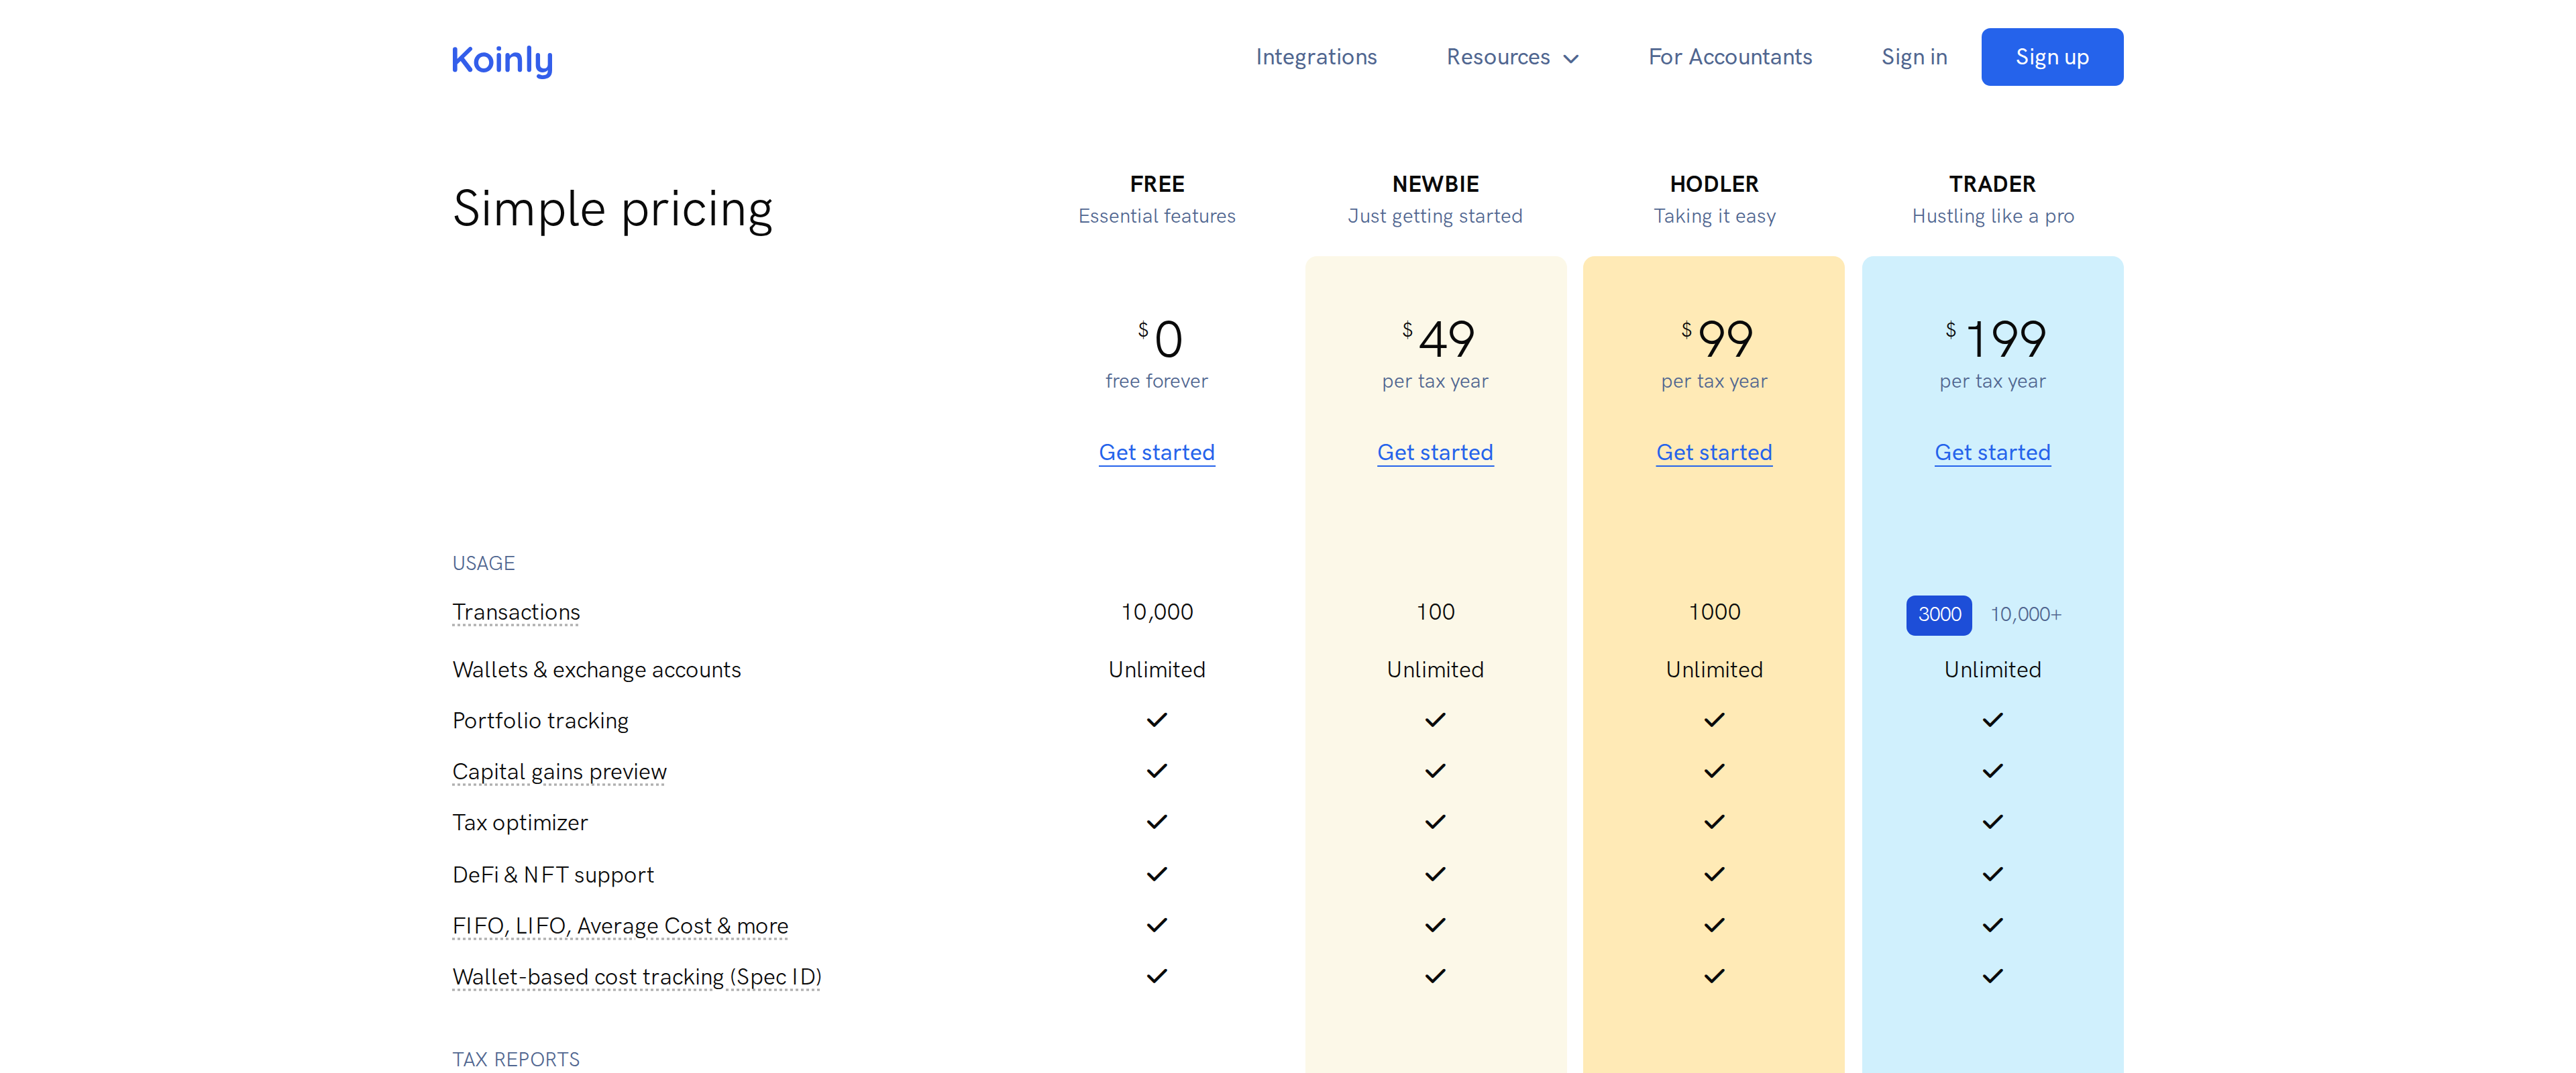Click the Capital gains preview checkmark in NEWBIE column

coord(1435,771)
